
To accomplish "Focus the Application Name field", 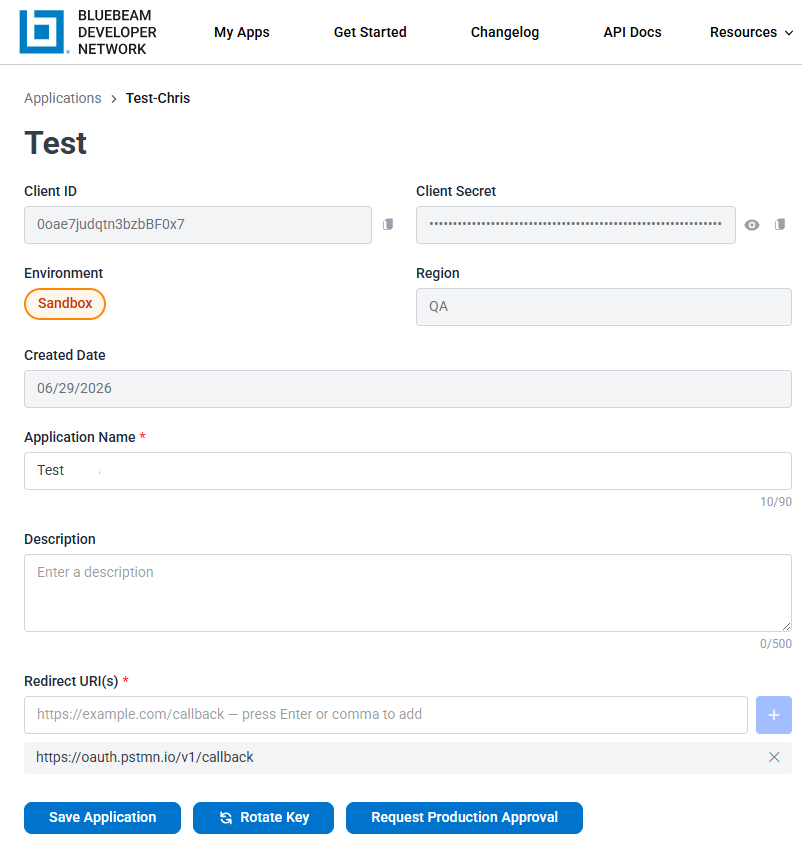I will pyautogui.click(x=407, y=470).
